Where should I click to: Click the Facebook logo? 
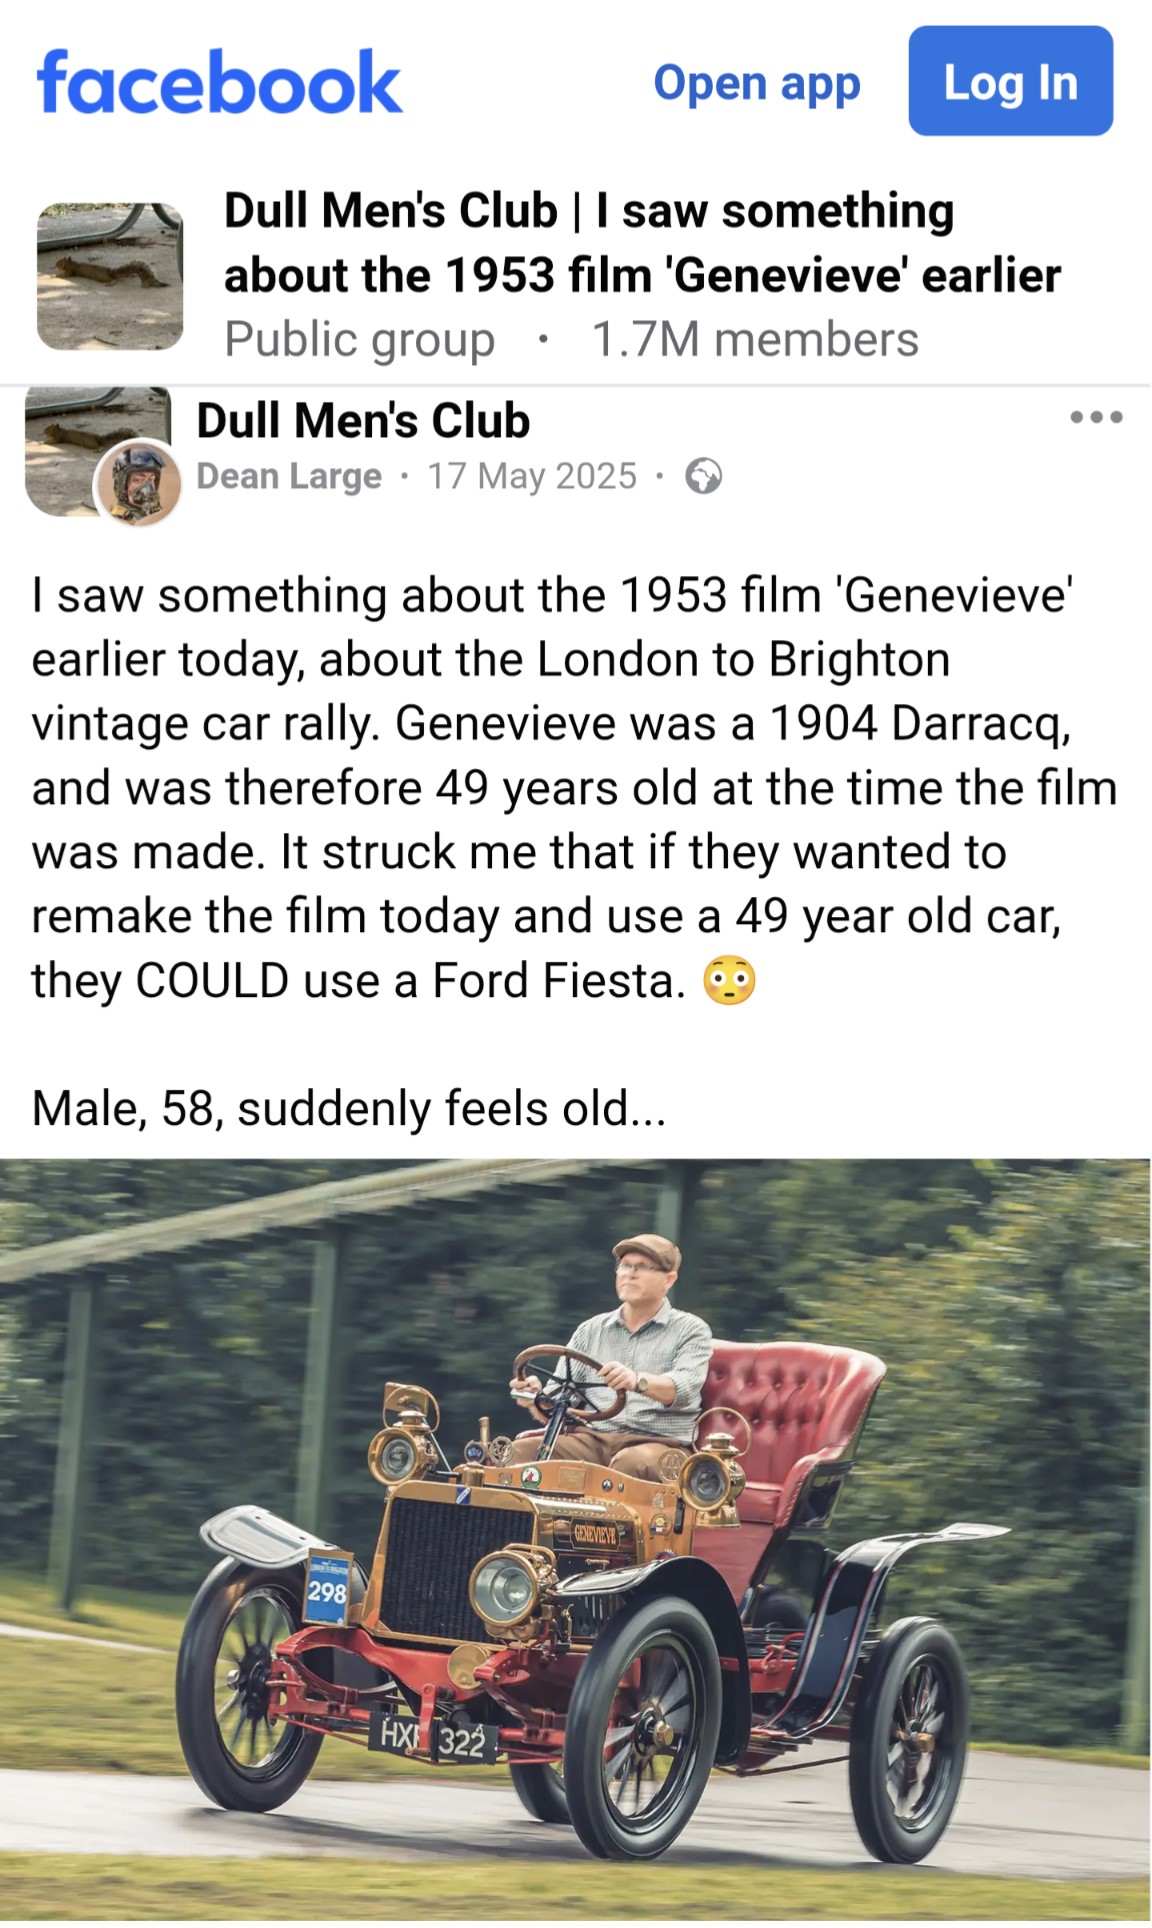click(219, 82)
